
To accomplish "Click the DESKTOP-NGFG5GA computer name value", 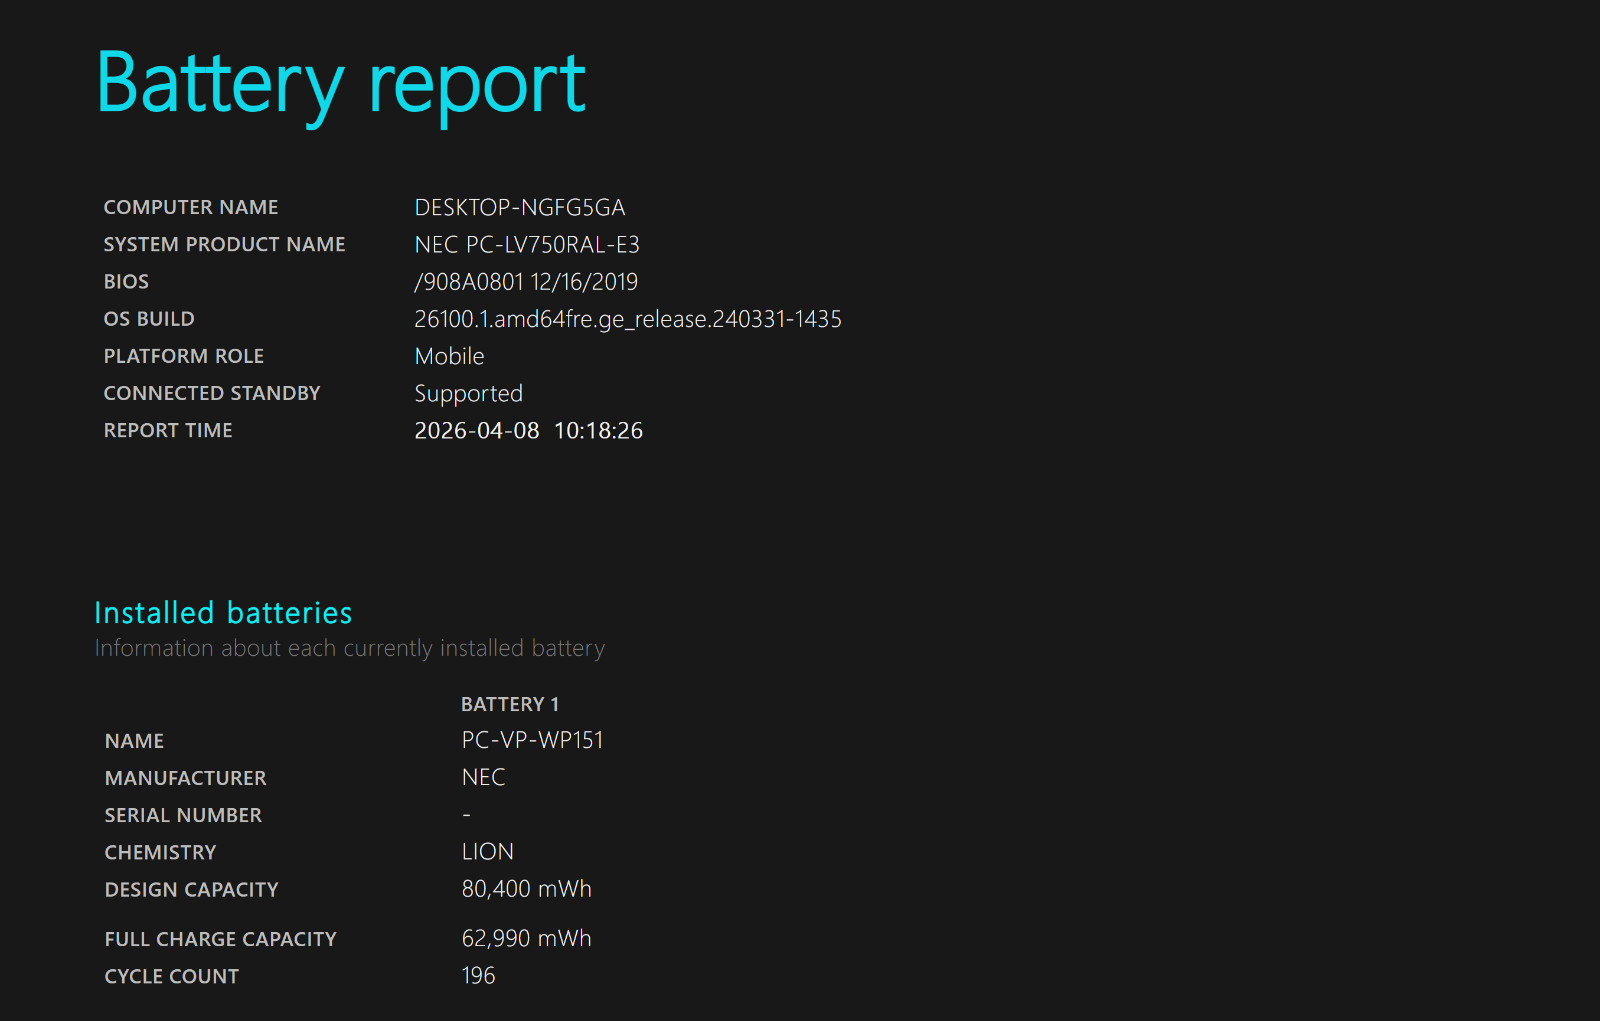I will click(520, 207).
